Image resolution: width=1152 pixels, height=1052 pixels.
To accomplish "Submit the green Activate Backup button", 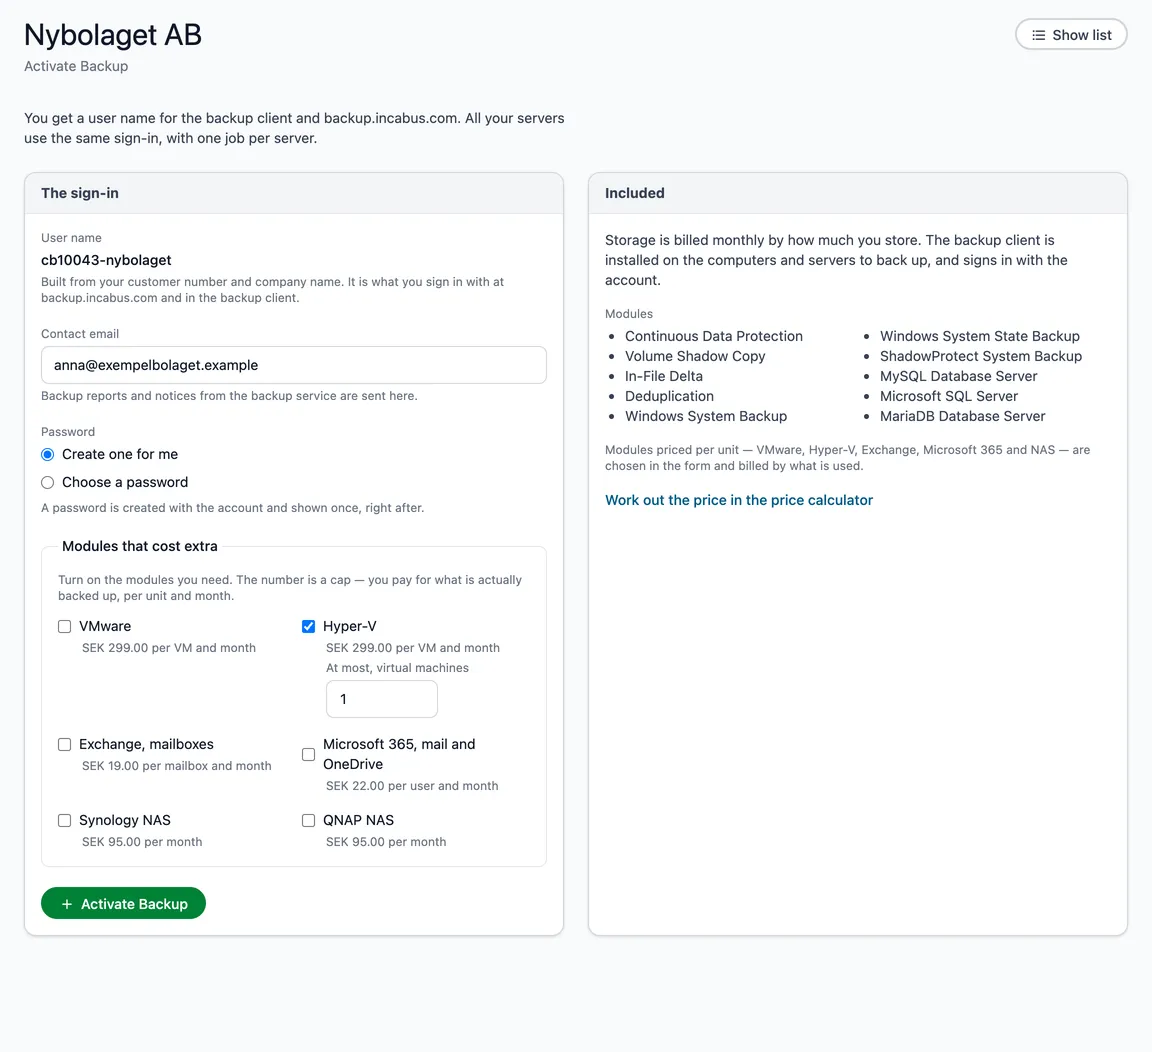I will point(123,904).
